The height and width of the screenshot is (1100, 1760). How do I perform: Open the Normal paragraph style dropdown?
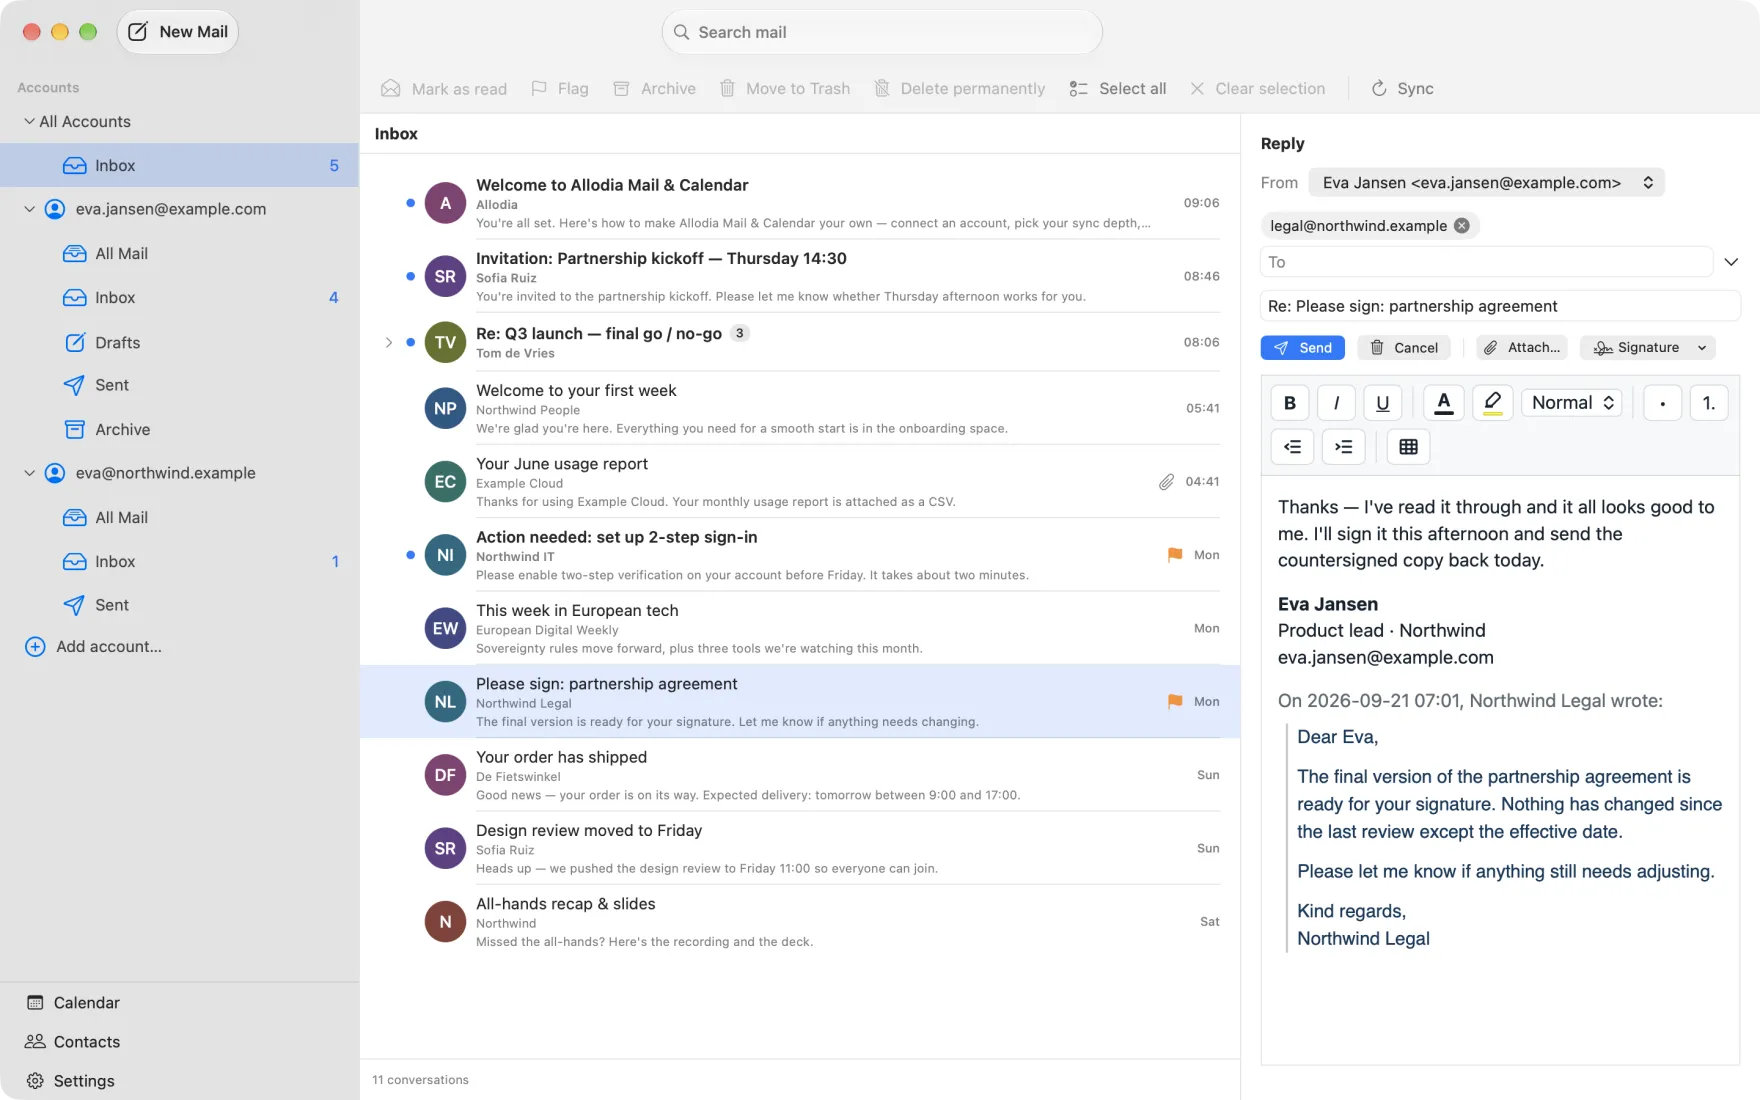coord(1572,403)
